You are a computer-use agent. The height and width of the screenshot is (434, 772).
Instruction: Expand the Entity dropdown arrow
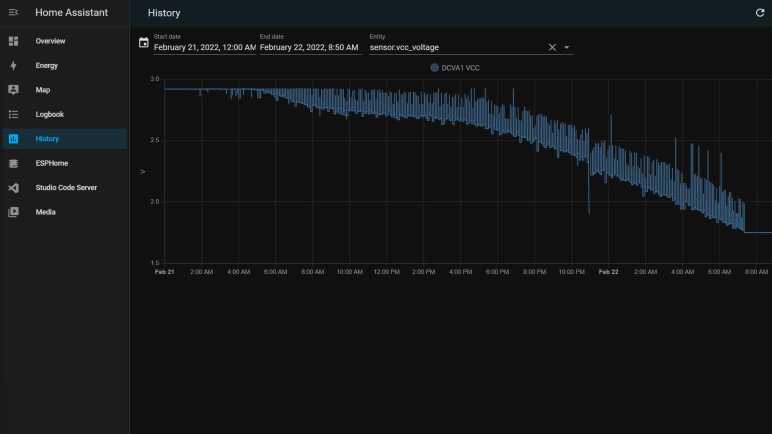[x=567, y=47]
